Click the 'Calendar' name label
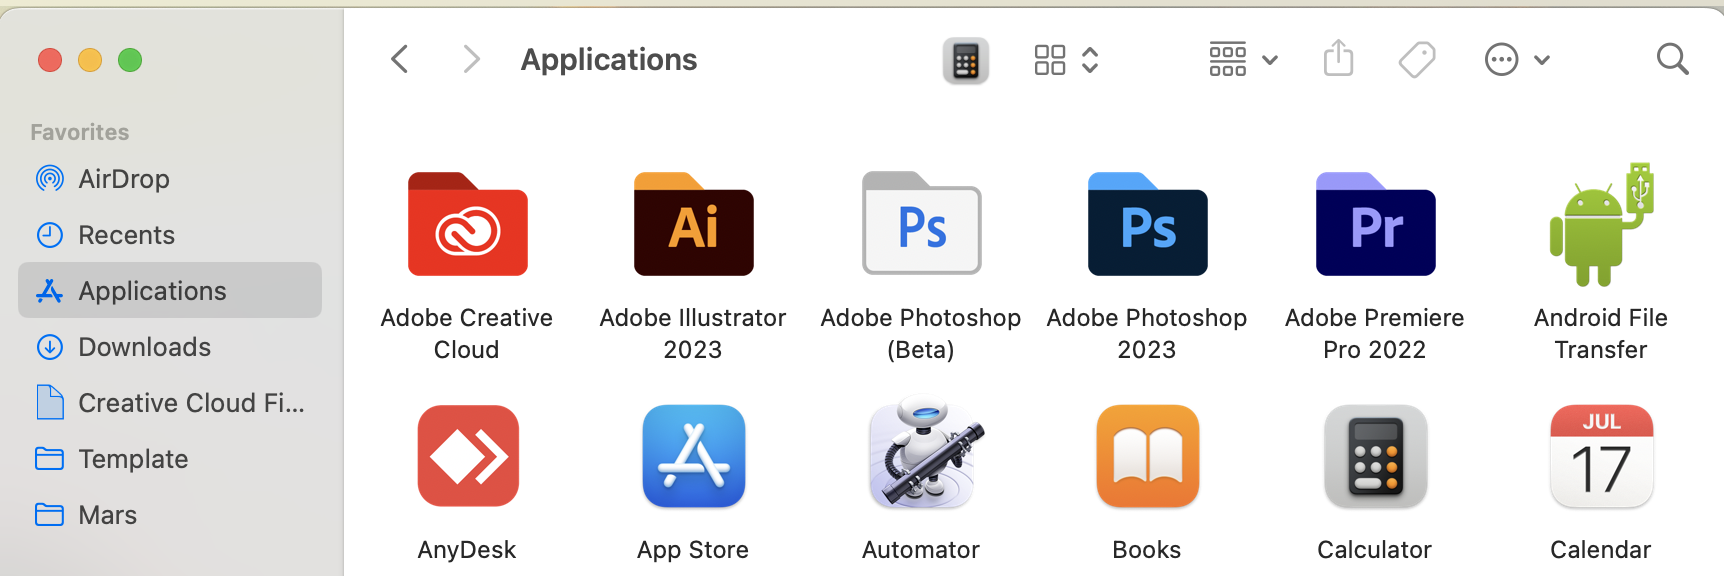 (x=1601, y=550)
